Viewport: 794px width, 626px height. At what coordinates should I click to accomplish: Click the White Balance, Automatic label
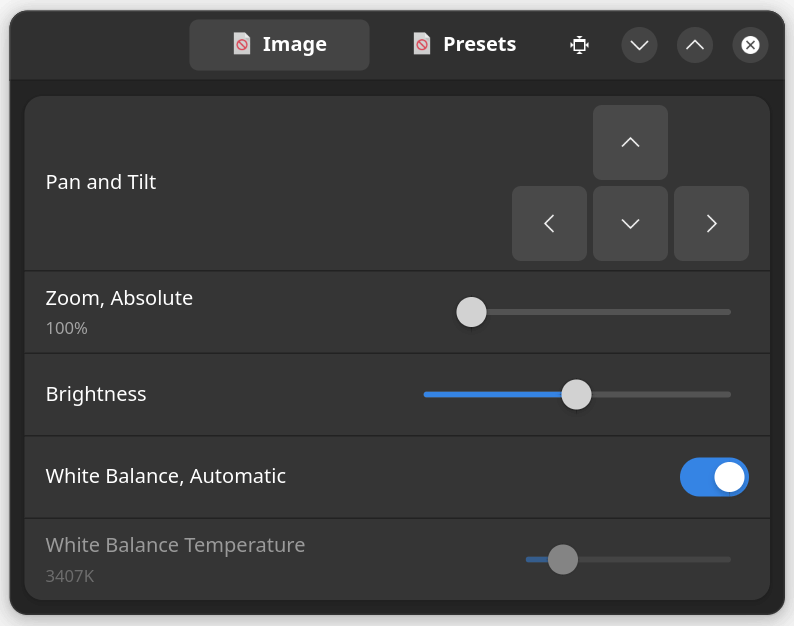166,476
